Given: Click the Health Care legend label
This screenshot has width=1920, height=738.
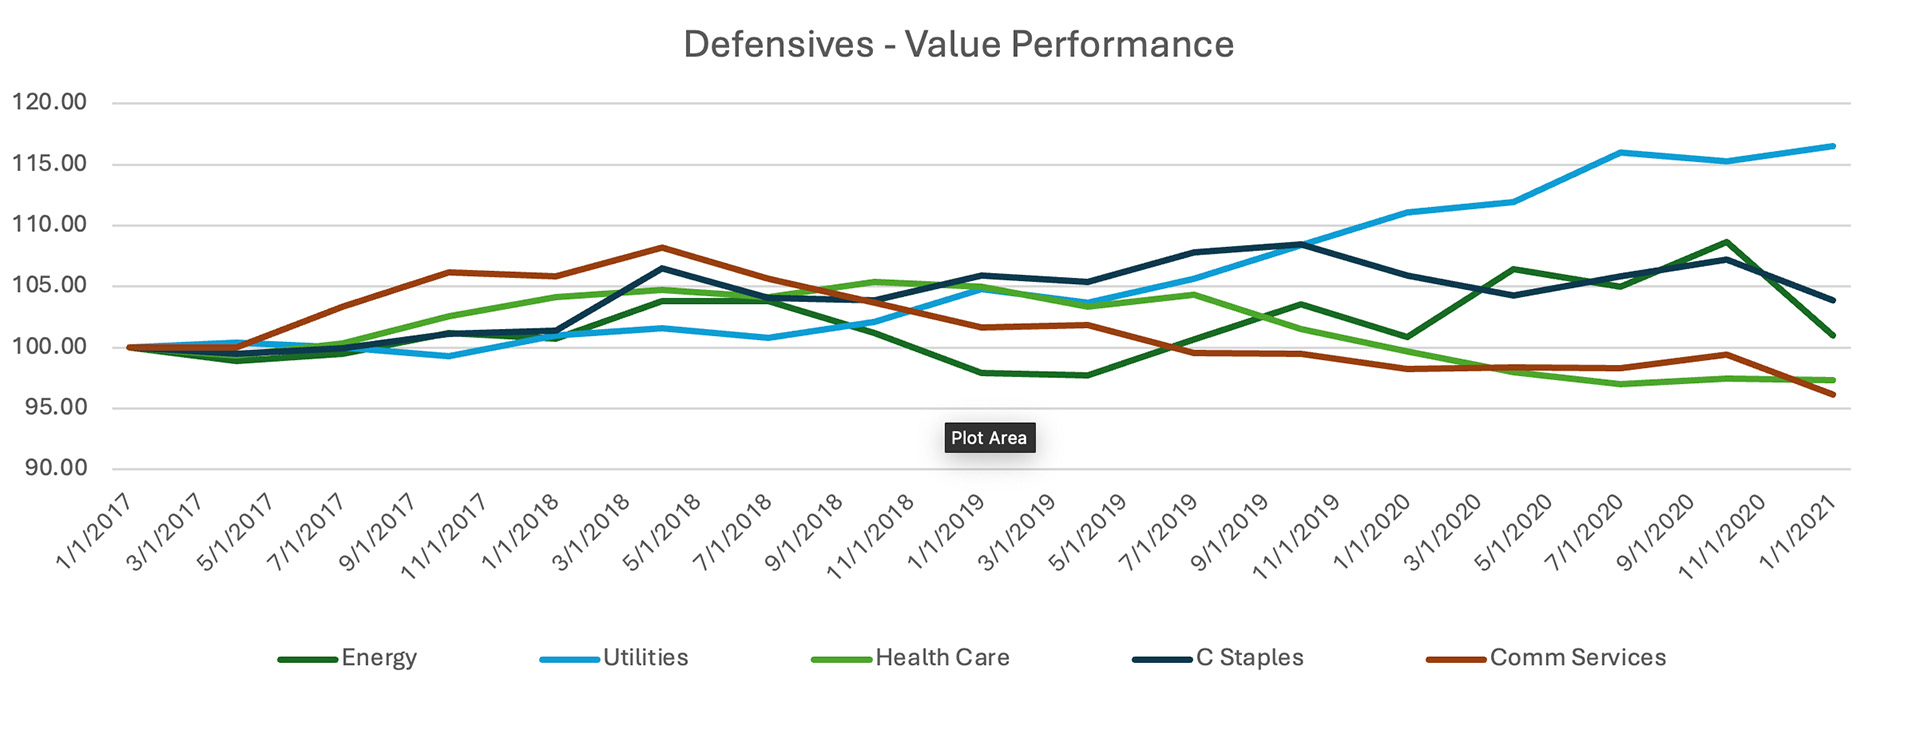Looking at the screenshot, I should [x=942, y=658].
